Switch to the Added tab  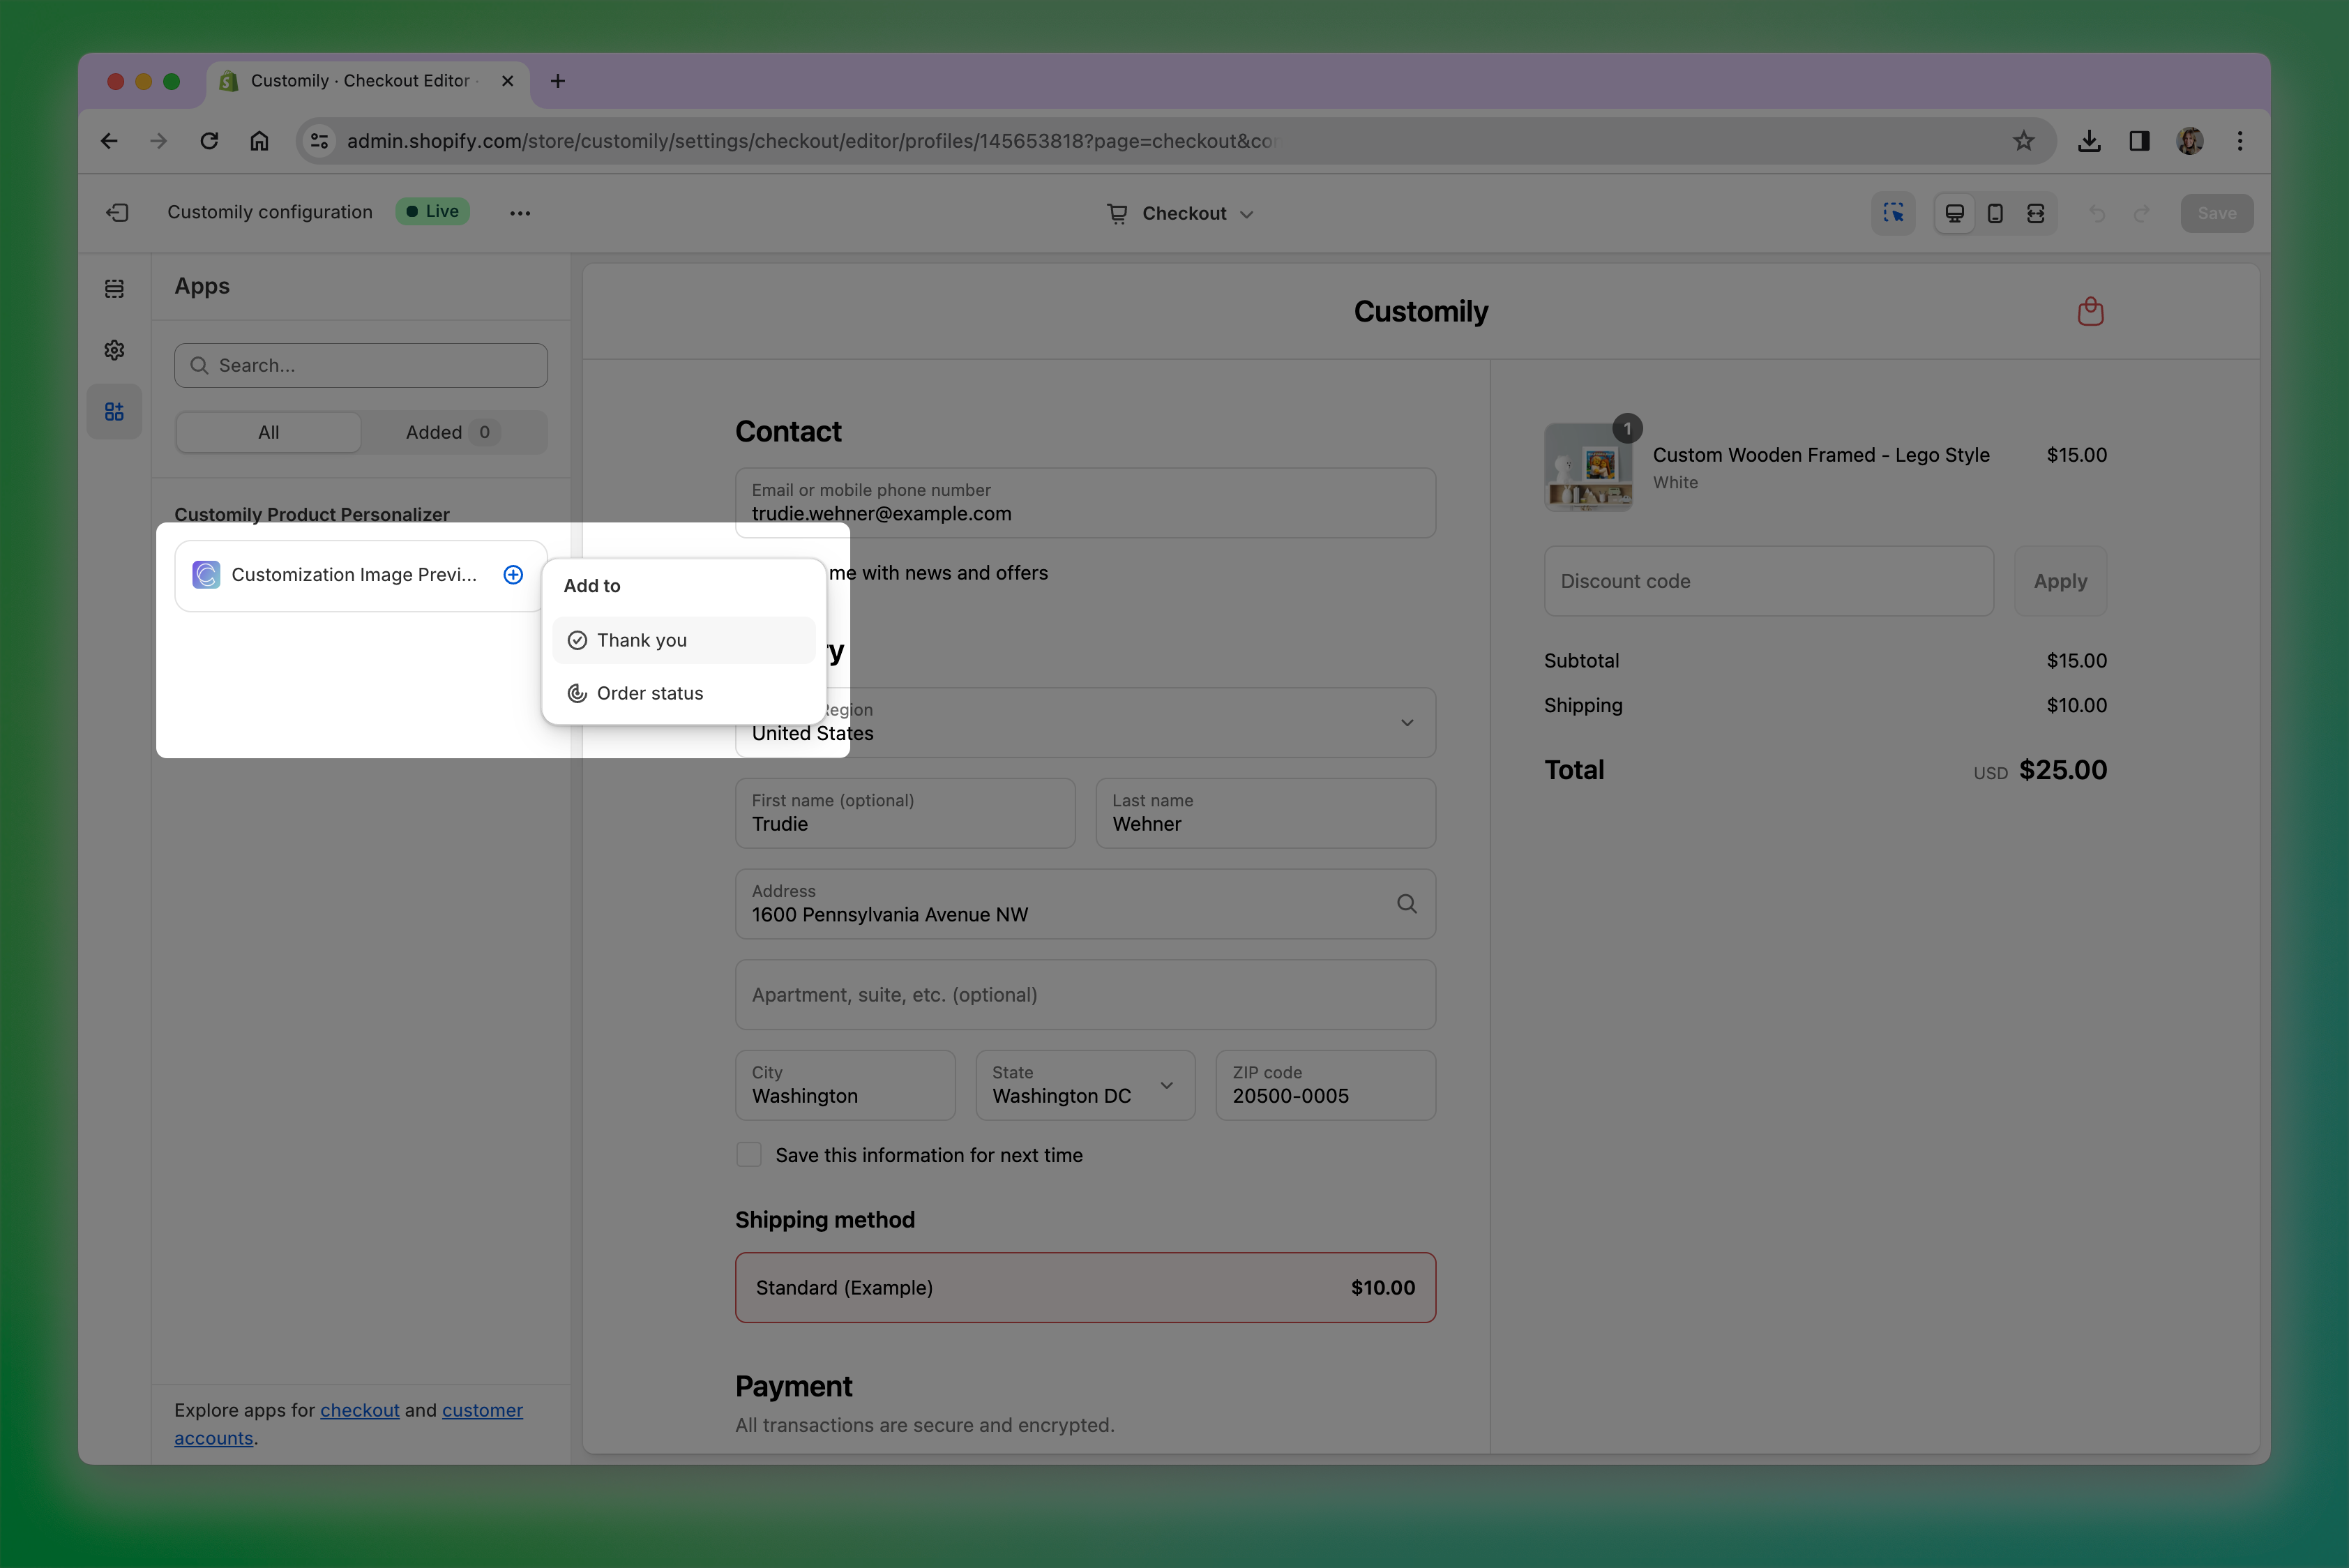tap(452, 432)
